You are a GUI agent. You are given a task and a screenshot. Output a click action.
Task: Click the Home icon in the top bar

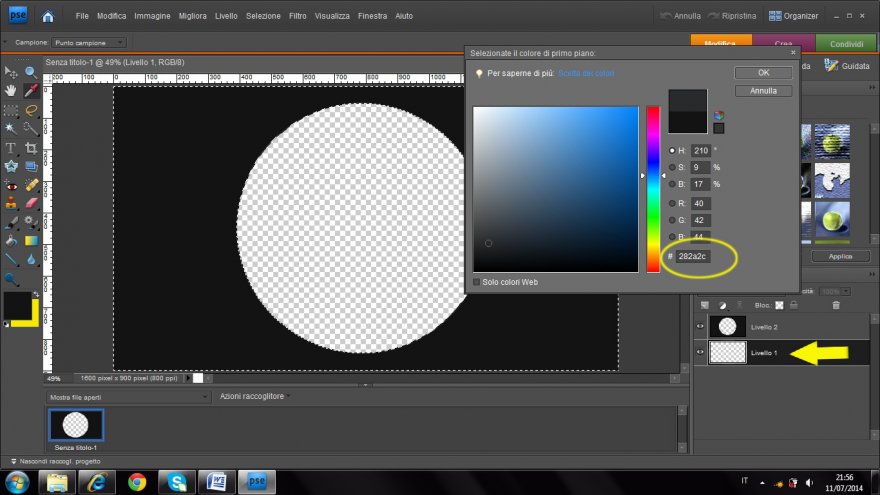[x=49, y=16]
